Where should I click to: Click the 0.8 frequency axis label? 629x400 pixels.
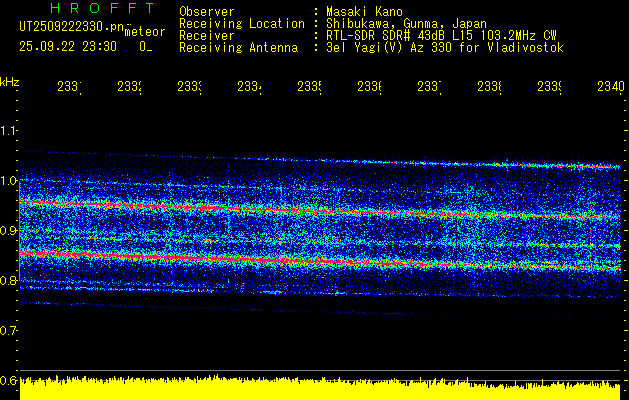(8, 280)
